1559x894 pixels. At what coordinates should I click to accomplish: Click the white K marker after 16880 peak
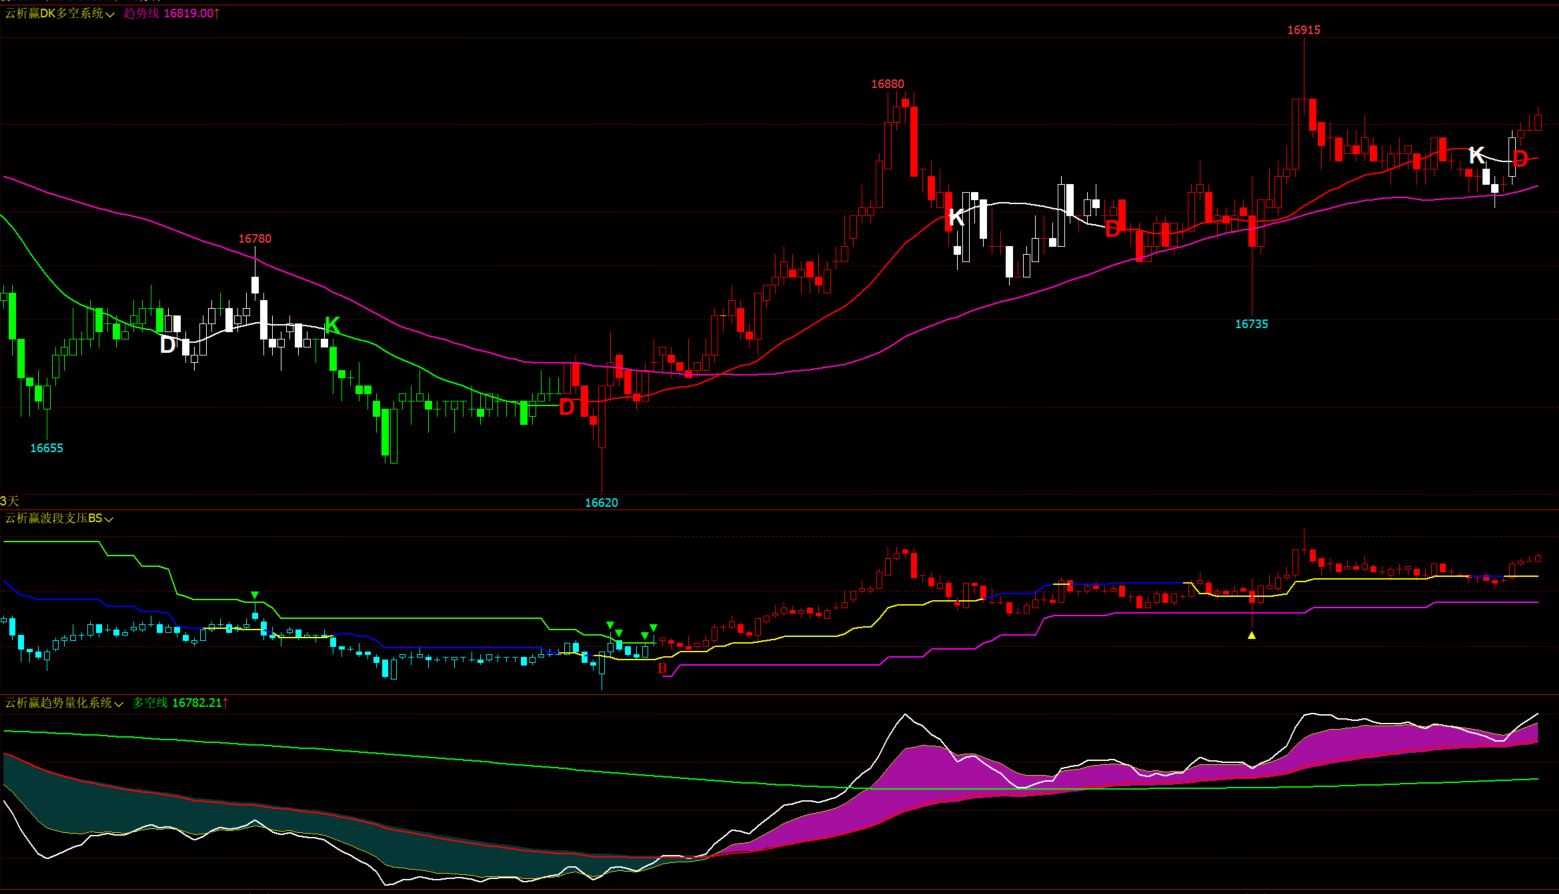(955, 218)
